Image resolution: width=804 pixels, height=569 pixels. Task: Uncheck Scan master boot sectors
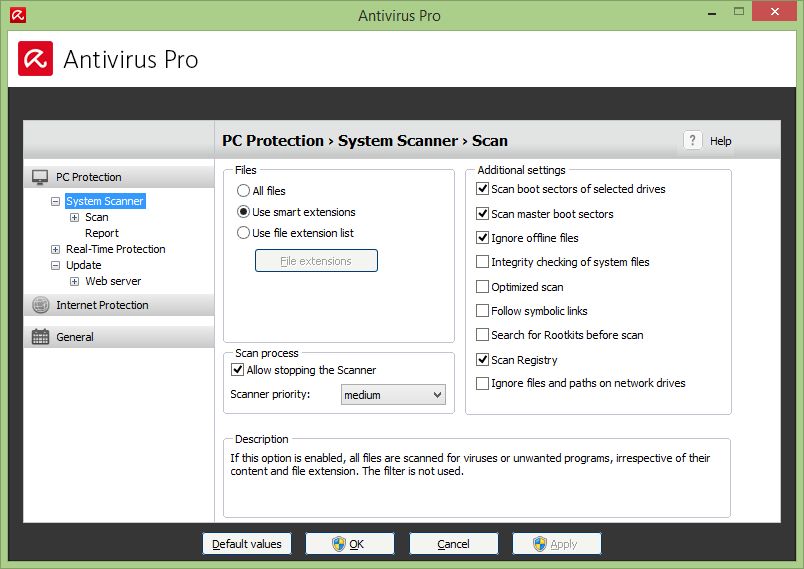(482, 213)
